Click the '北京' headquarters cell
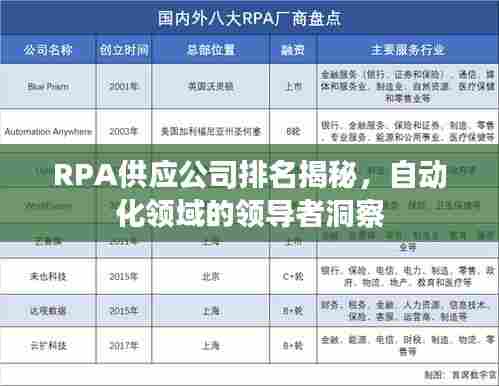This screenshot has width=499, height=386. click(x=211, y=276)
